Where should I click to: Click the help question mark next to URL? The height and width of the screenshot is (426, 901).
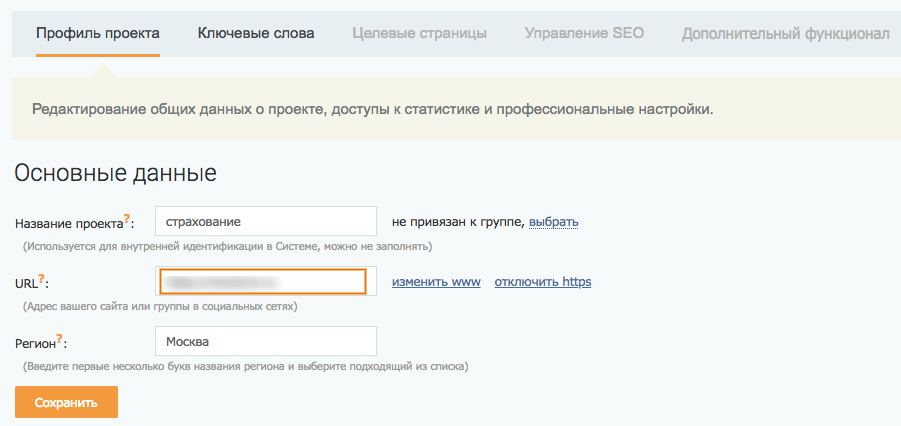42,278
